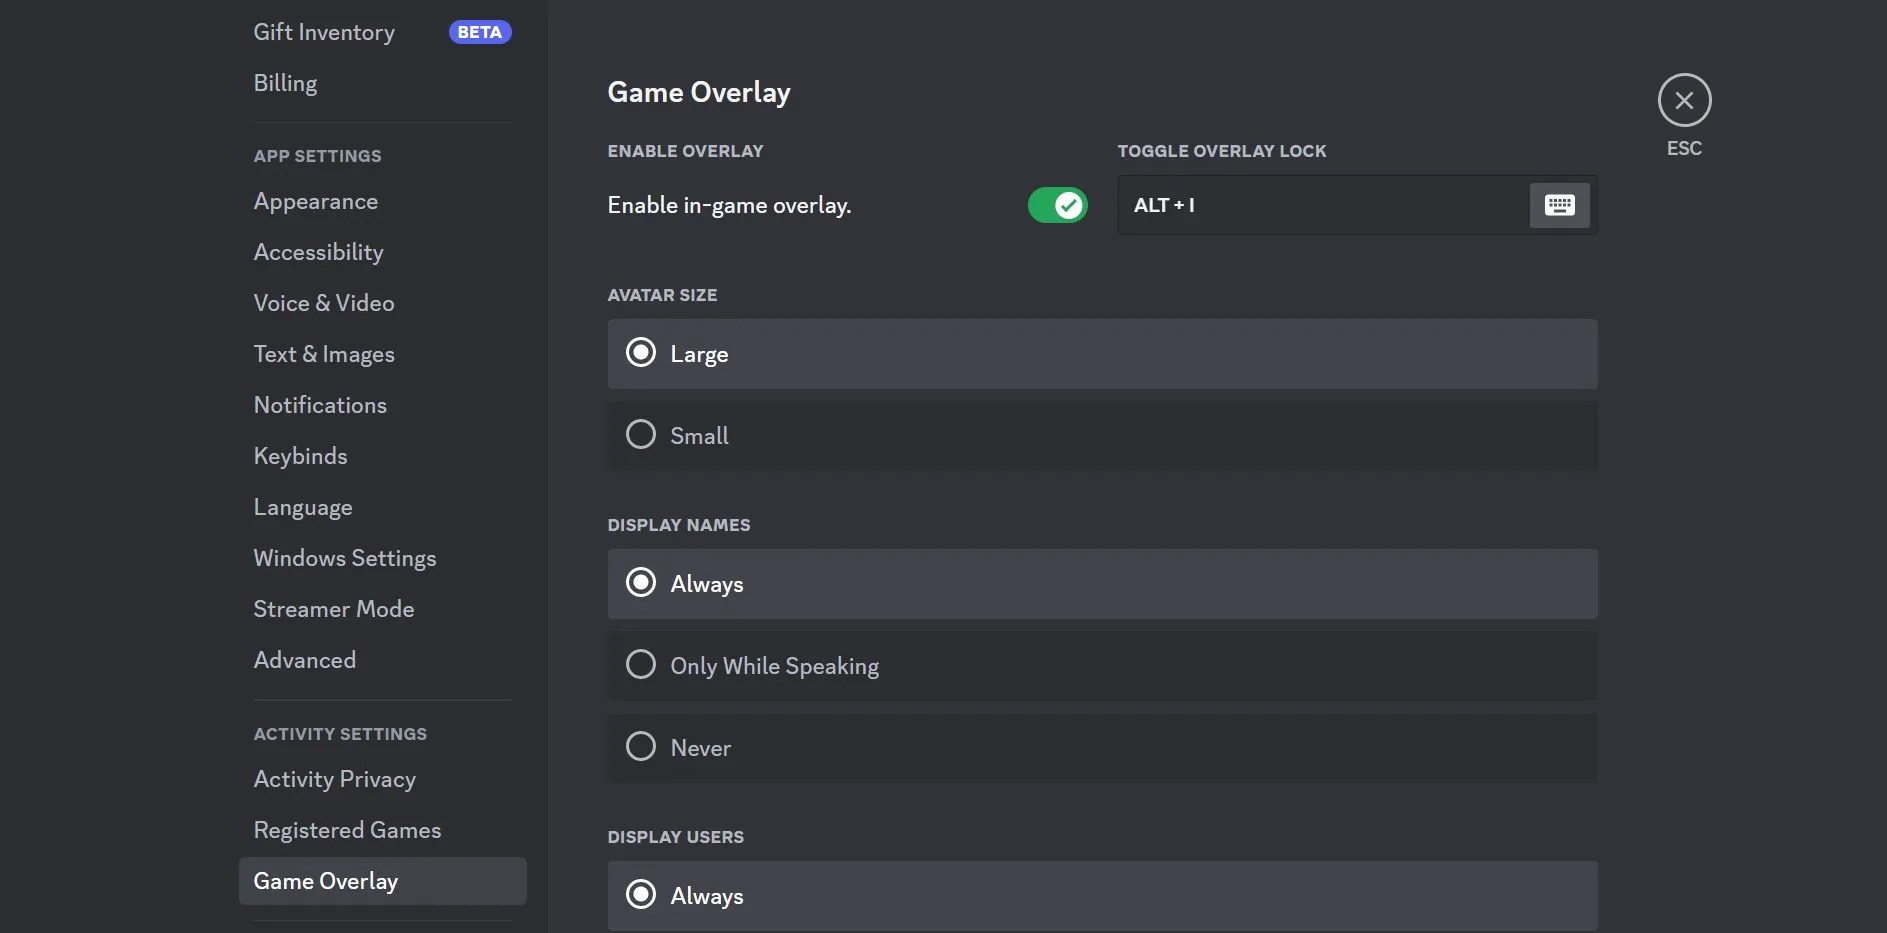1887x933 pixels.
Task: Close settings using the ESC button
Action: (x=1683, y=100)
